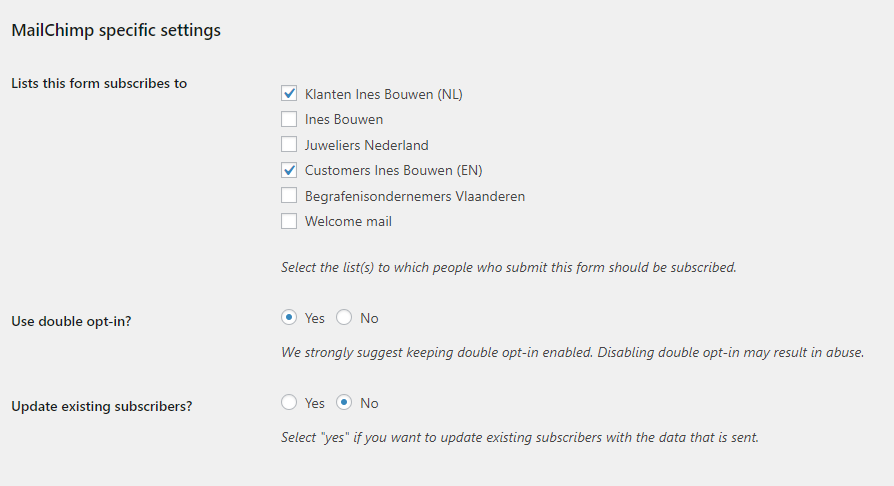The image size is (894, 486).
Task: Click the Customers Ines Bouwen (EN) label
Action: [393, 171]
